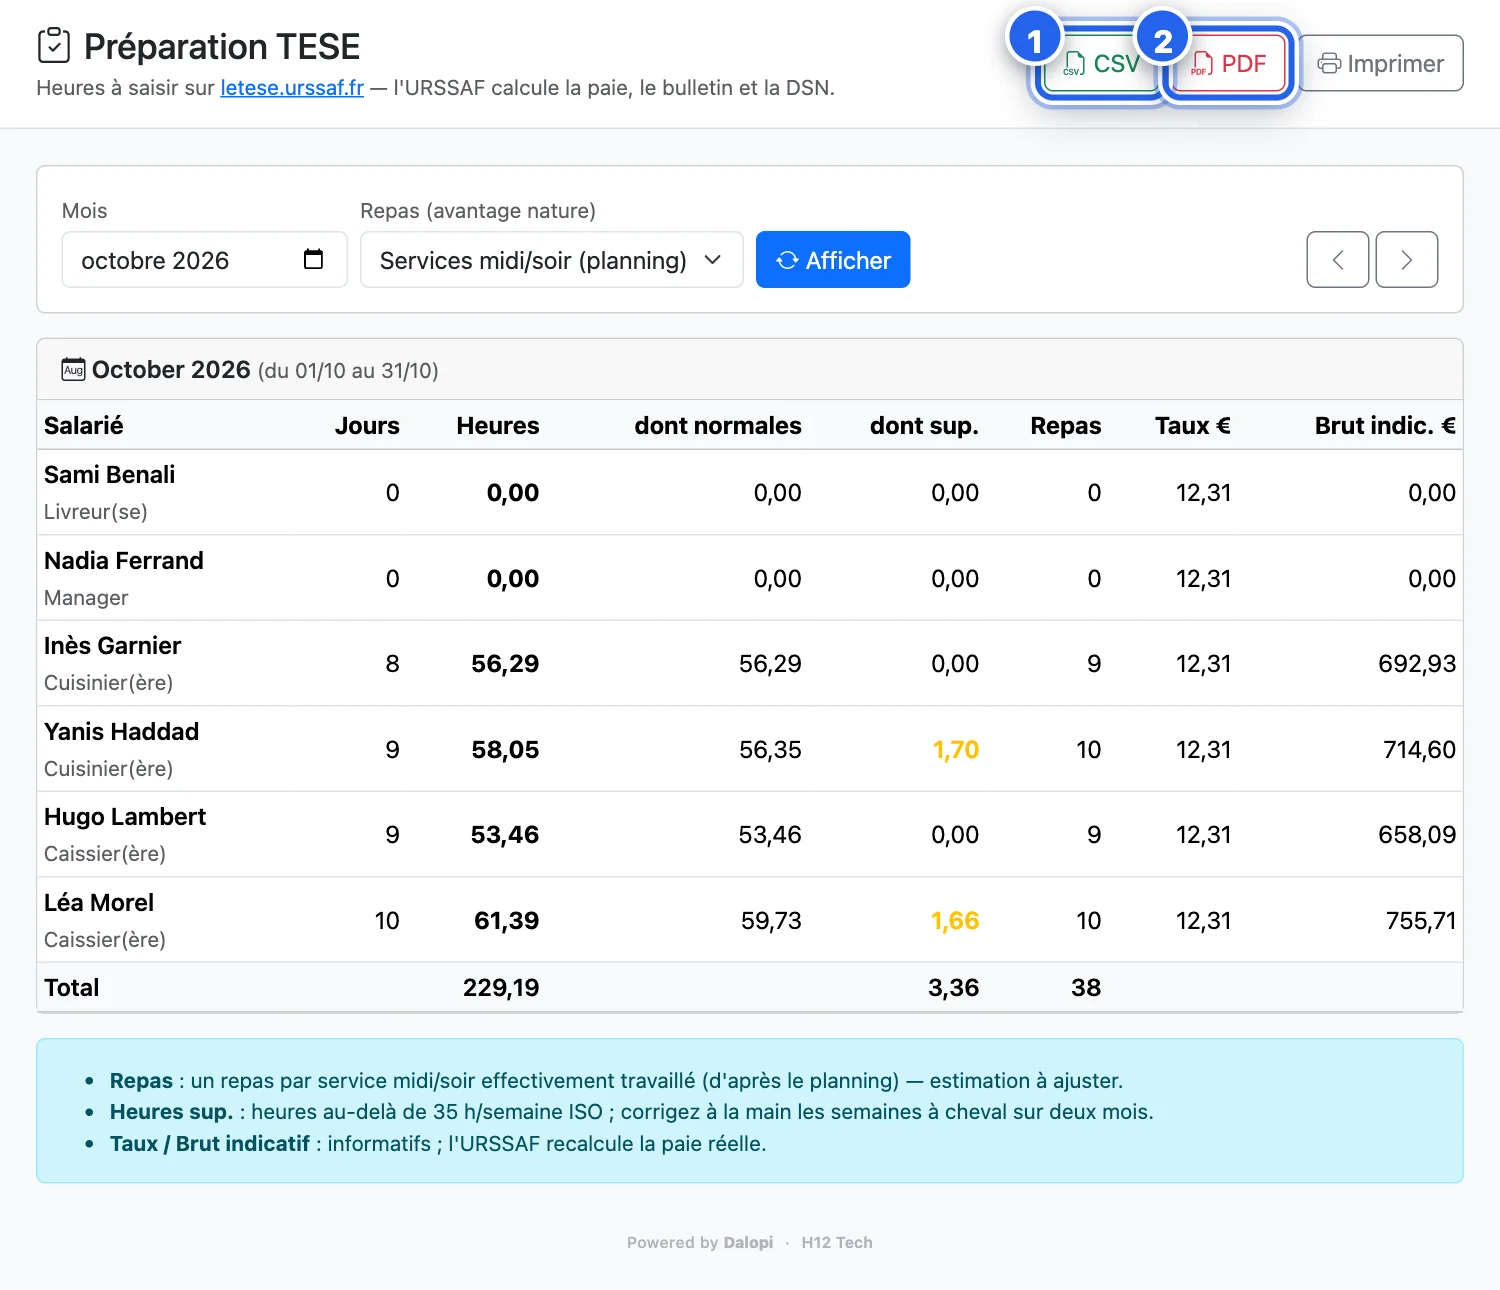This screenshot has width=1500, height=1290.
Task: Go to next month with right chevron
Action: tap(1406, 260)
